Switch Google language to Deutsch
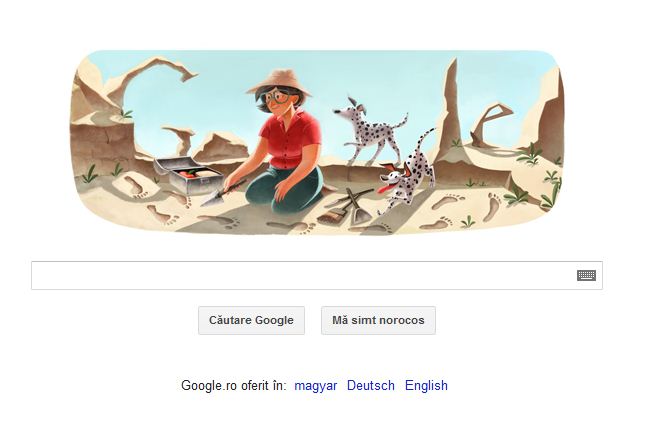The height and width of the screenshot is (423, 647). coord(371,385)
